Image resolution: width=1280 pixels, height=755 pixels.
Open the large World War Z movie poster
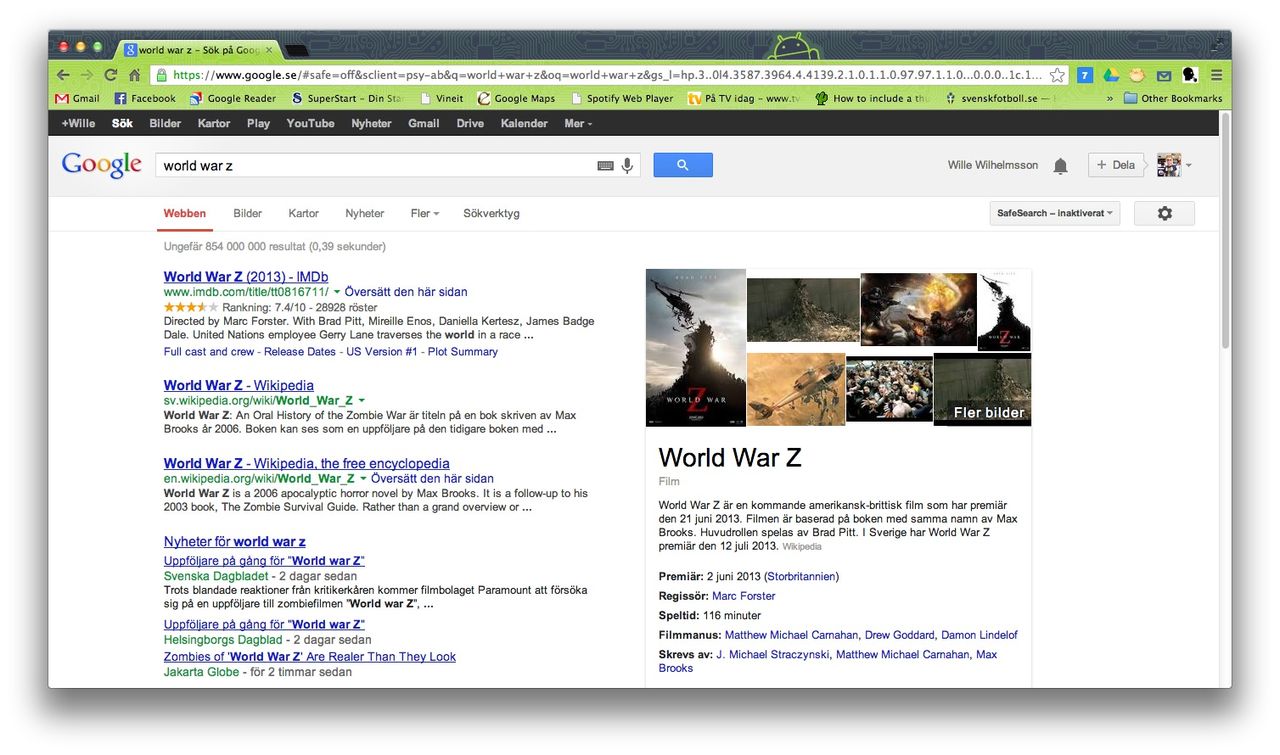click(x=696, y=347)
